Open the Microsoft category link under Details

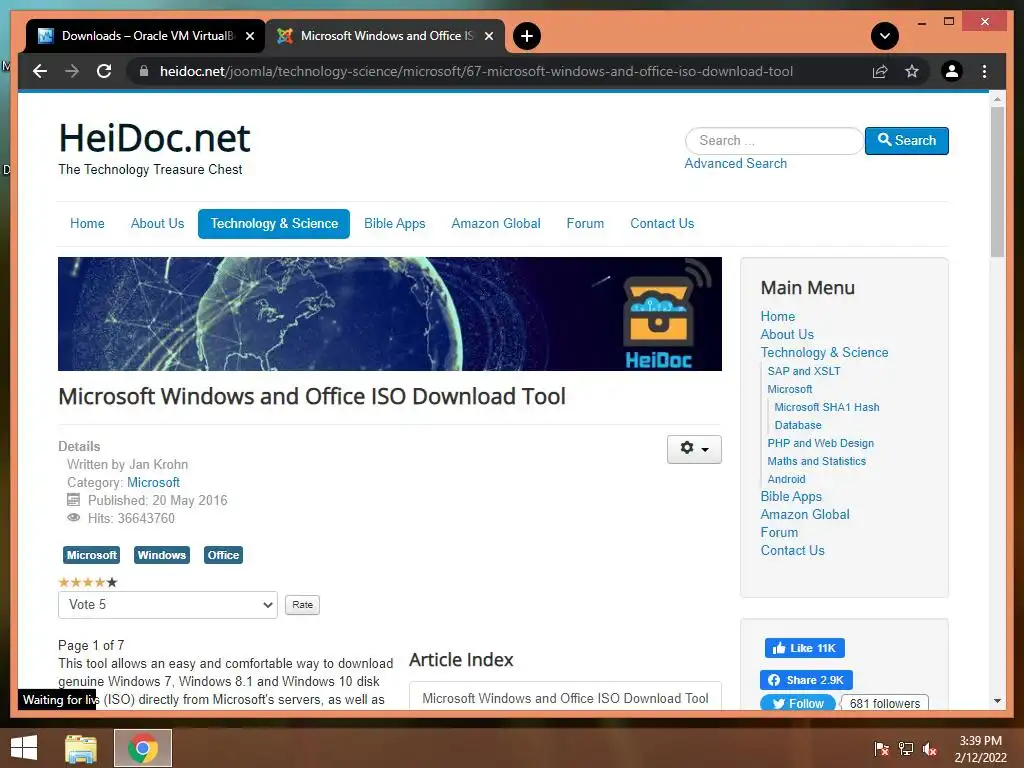pyautogui.click(x=153, y=483)
